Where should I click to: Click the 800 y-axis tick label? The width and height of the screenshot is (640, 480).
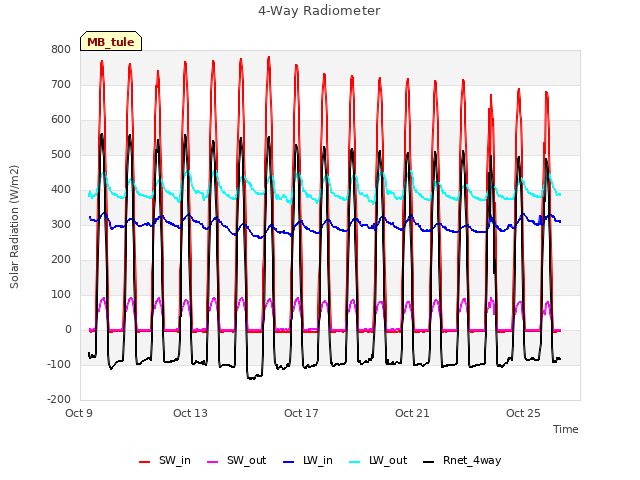(61, 49)
